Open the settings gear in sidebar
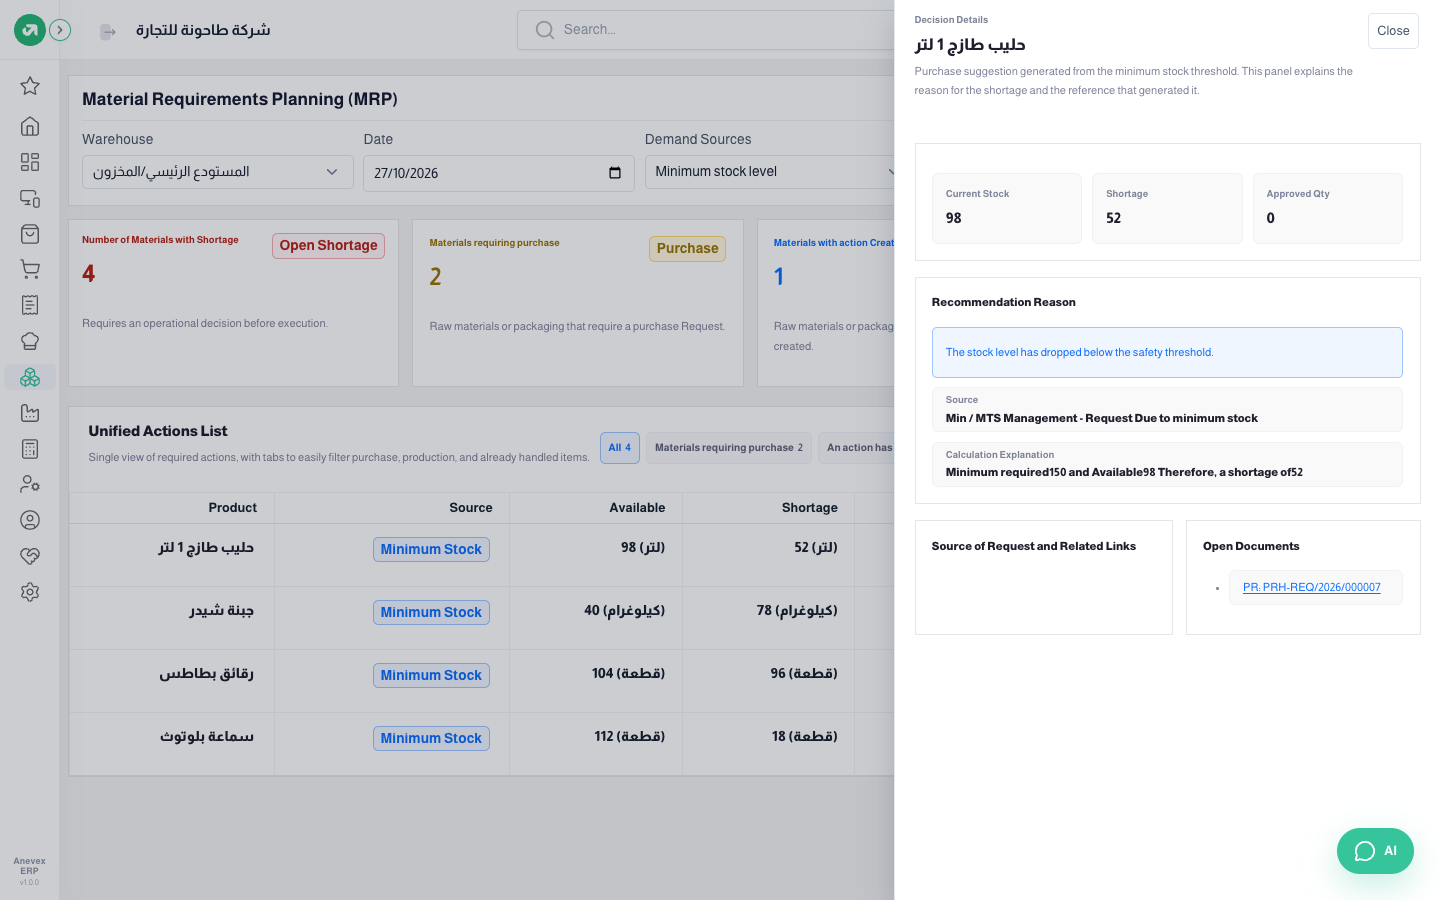Screen dimensions: 1440x900 pyautogui.click(x=30, y=592)
